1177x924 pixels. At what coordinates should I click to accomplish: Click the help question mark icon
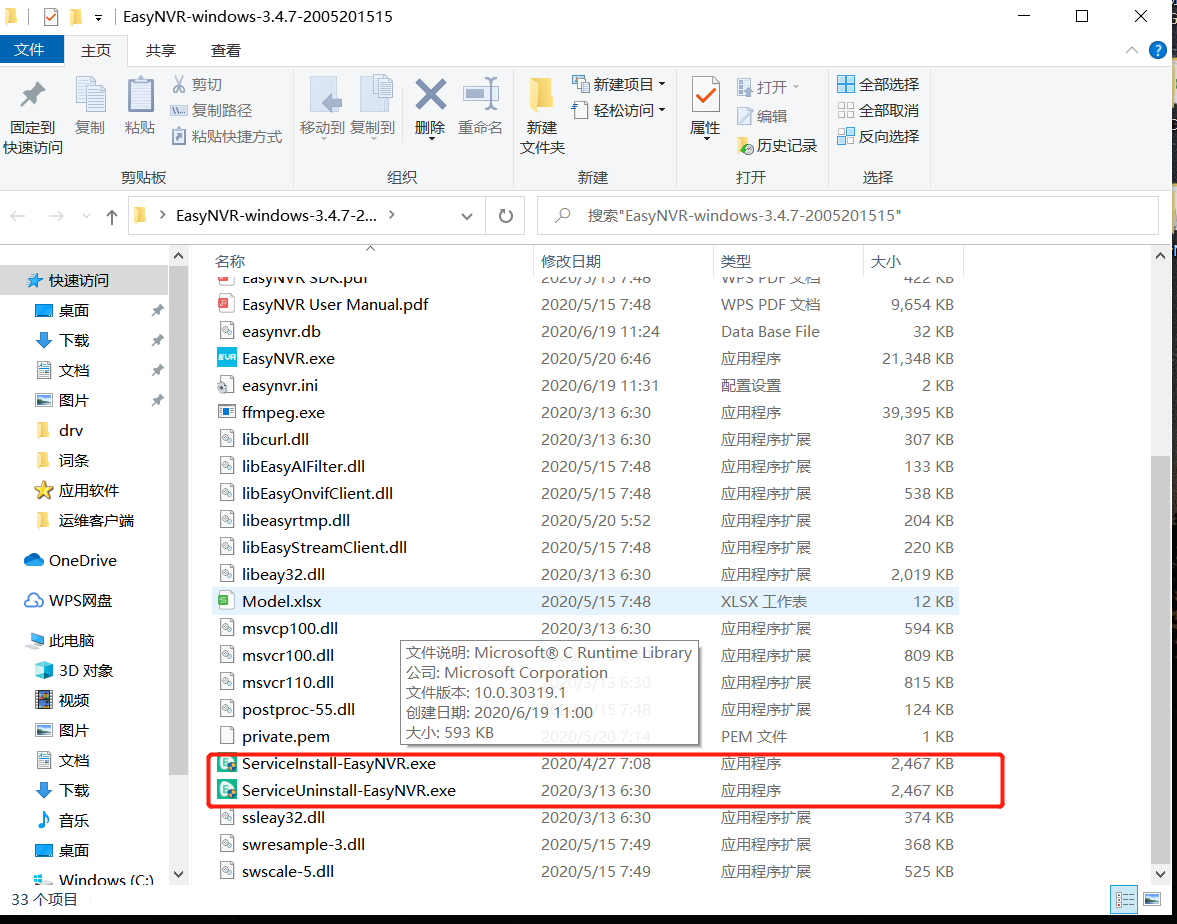click(x=1157, y=50)
